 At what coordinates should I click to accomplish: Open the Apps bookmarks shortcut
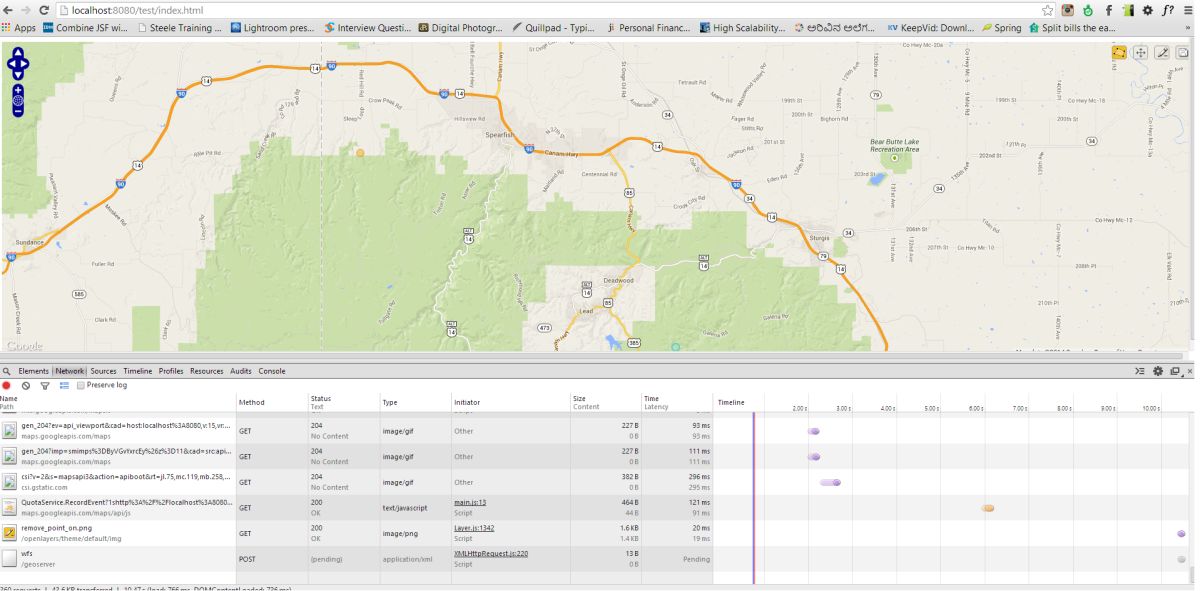[x=19, y=28]
